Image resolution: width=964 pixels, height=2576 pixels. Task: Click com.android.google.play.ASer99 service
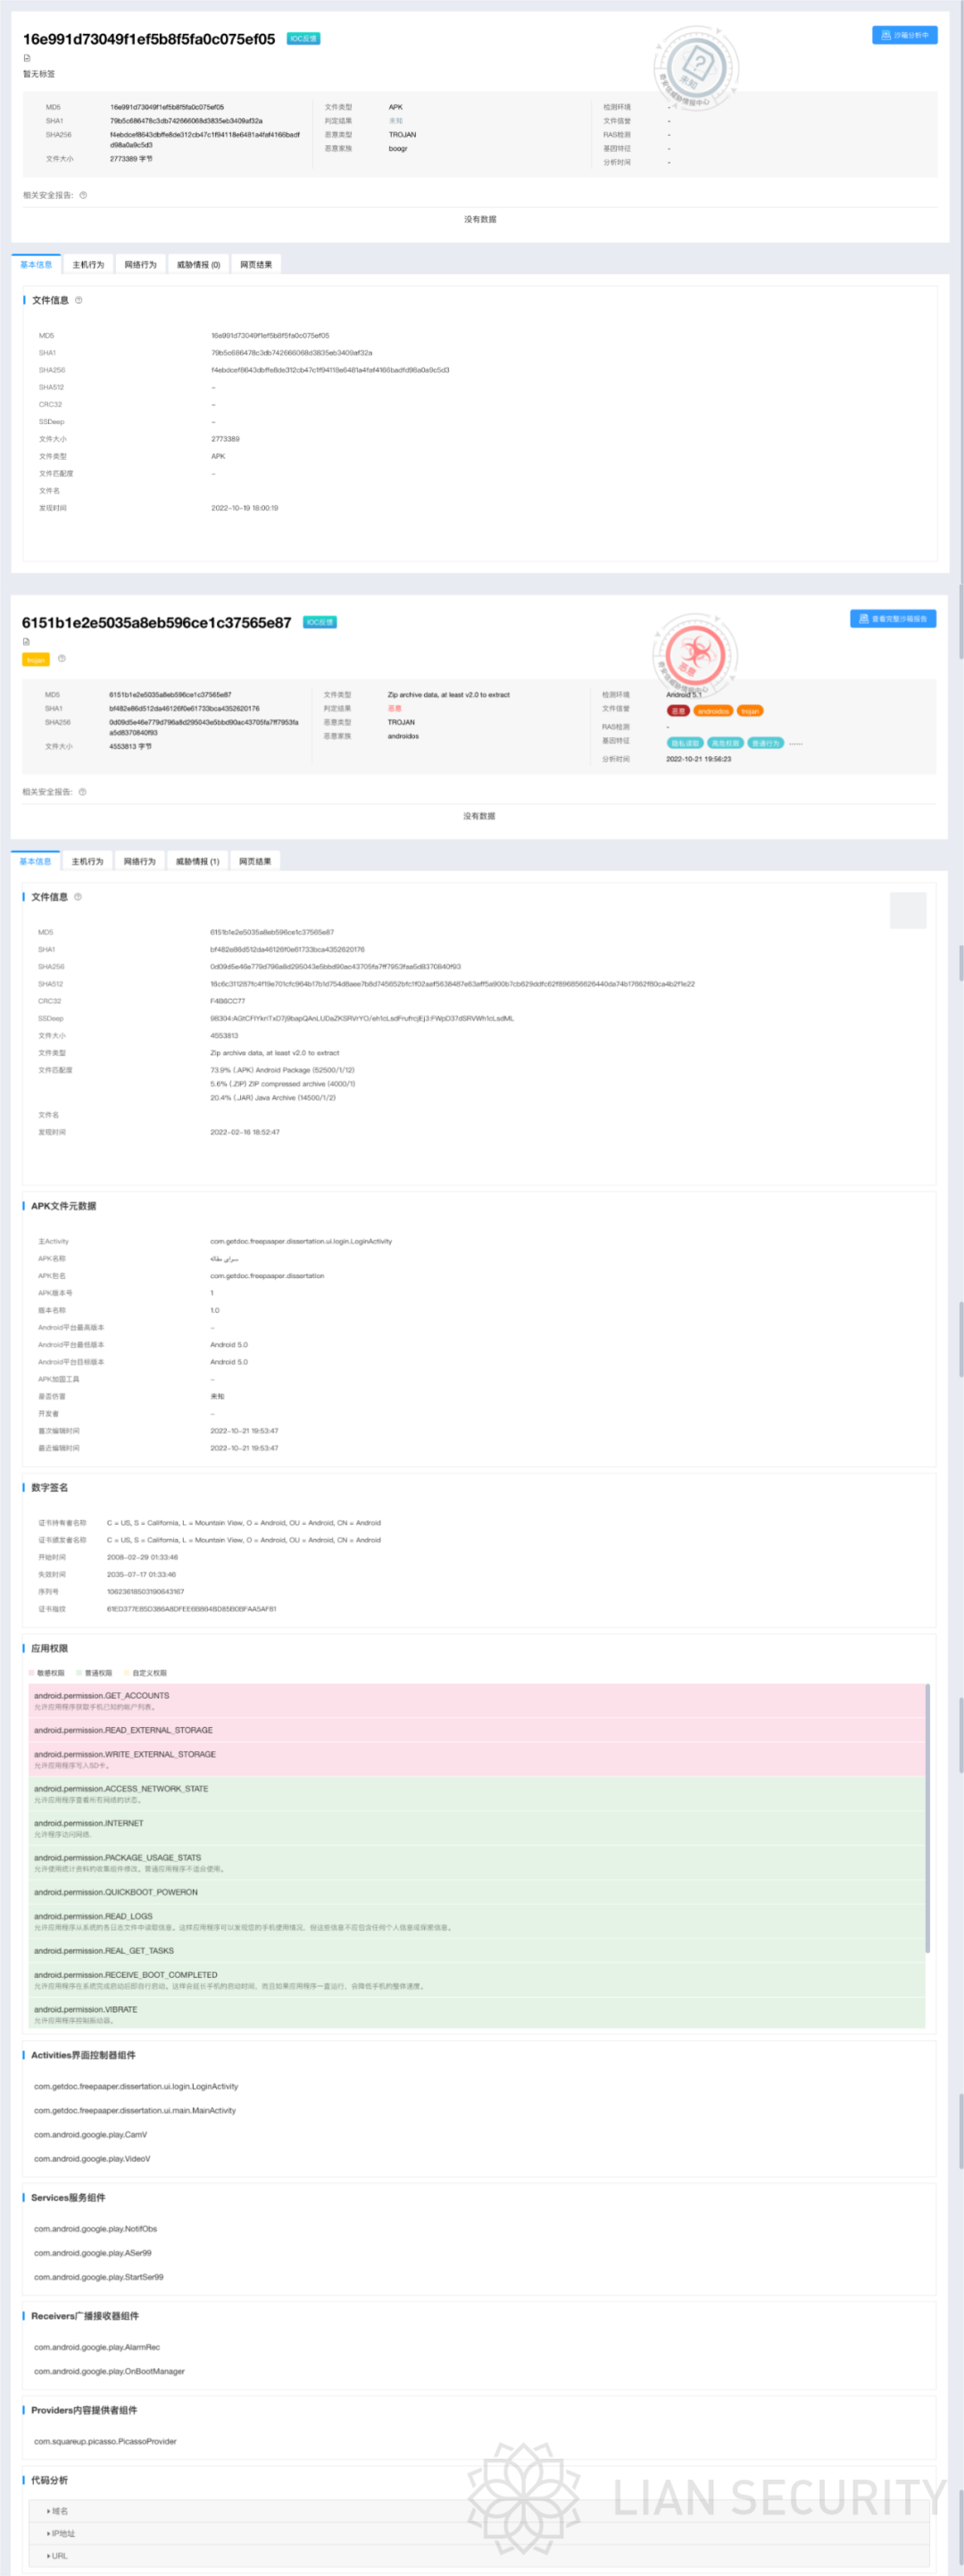tap(93, 2252)
